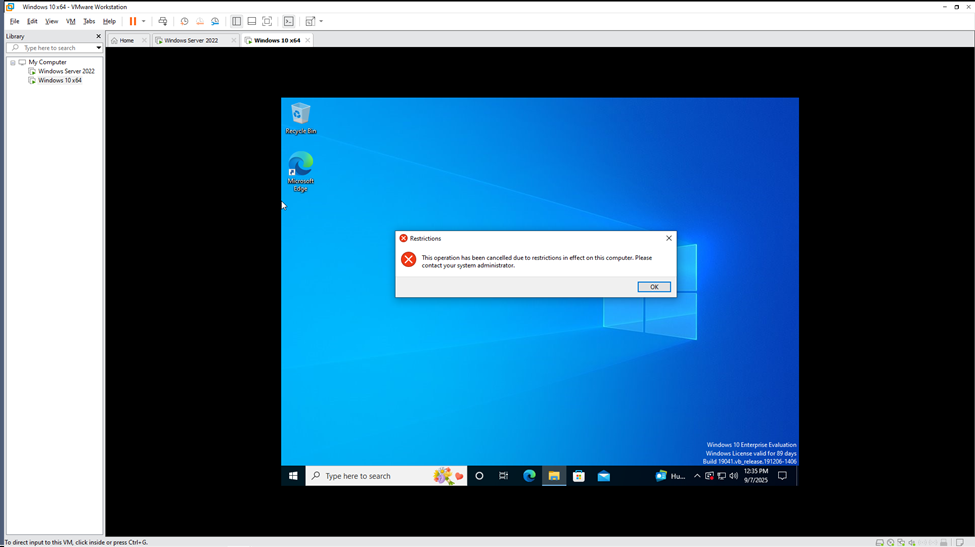Switch to the Windows Server 2022 tab
This screenshot has width=975, height=547.
[190, 40]
